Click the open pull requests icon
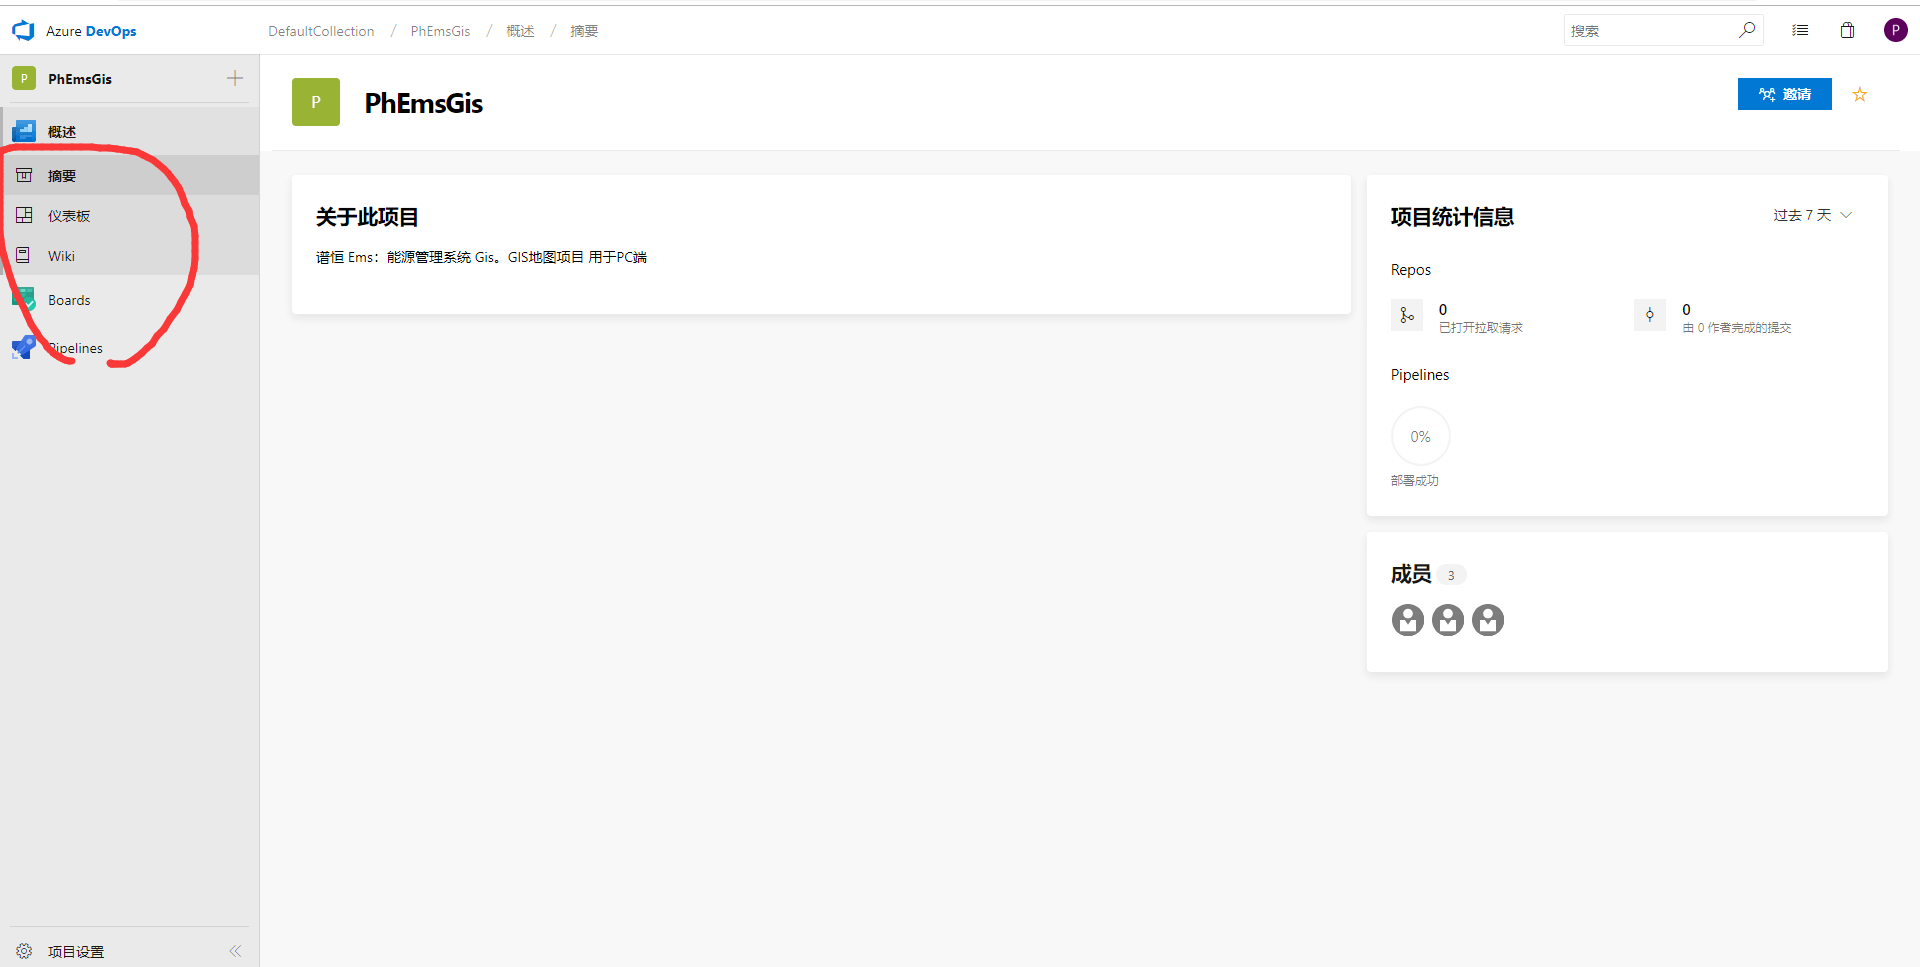1920x967 pixels. 1407,316
